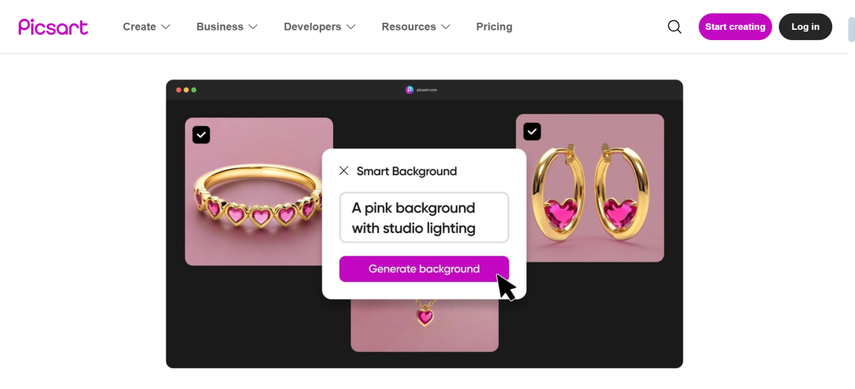Click the Start creating button

pyautogui.click(x=735, y=27)
